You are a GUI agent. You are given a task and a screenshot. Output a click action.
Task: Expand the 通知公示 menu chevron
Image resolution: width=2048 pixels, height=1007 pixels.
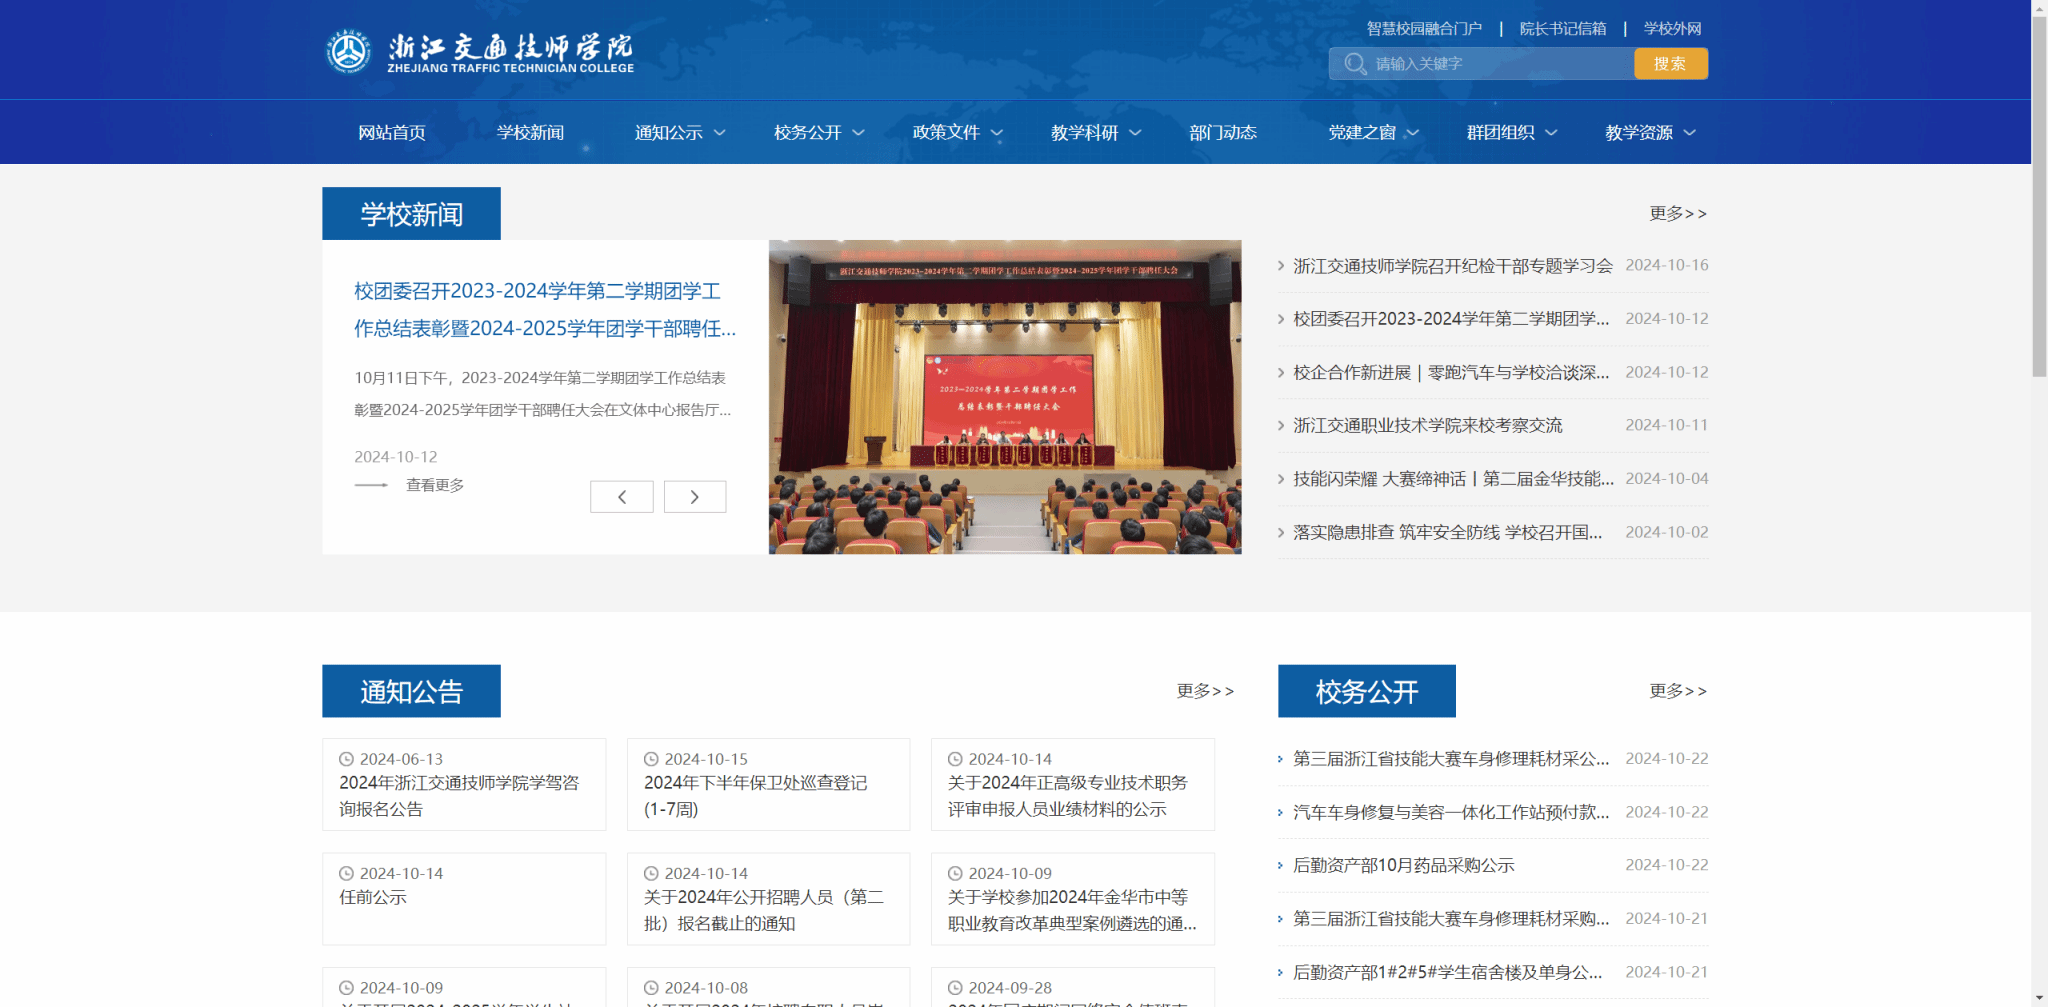[719, 133]
